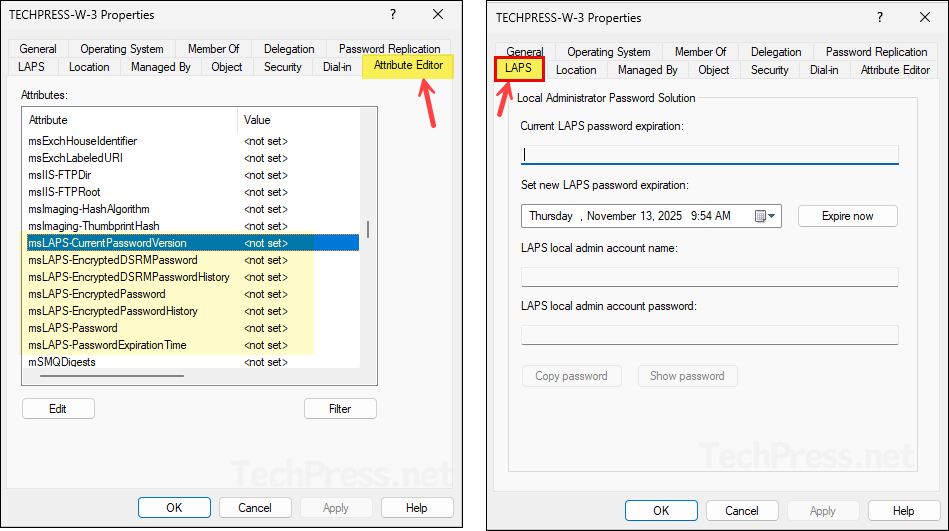Open the Attribute Editor tab in left window
The image size is (949, 531).
click(408, 65)
